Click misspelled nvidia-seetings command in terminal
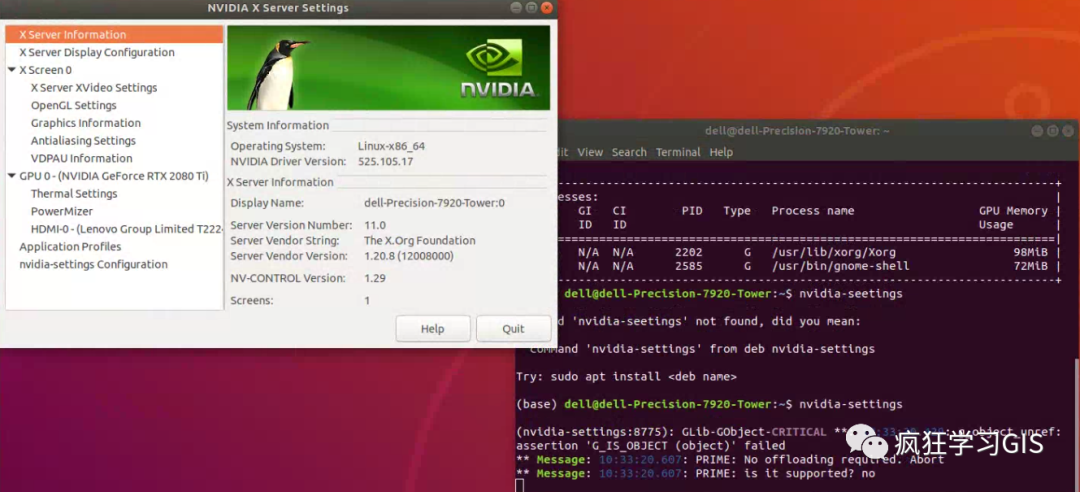Image resolution: width=1080 pixels, height=492 pixels. coord(851,294)
